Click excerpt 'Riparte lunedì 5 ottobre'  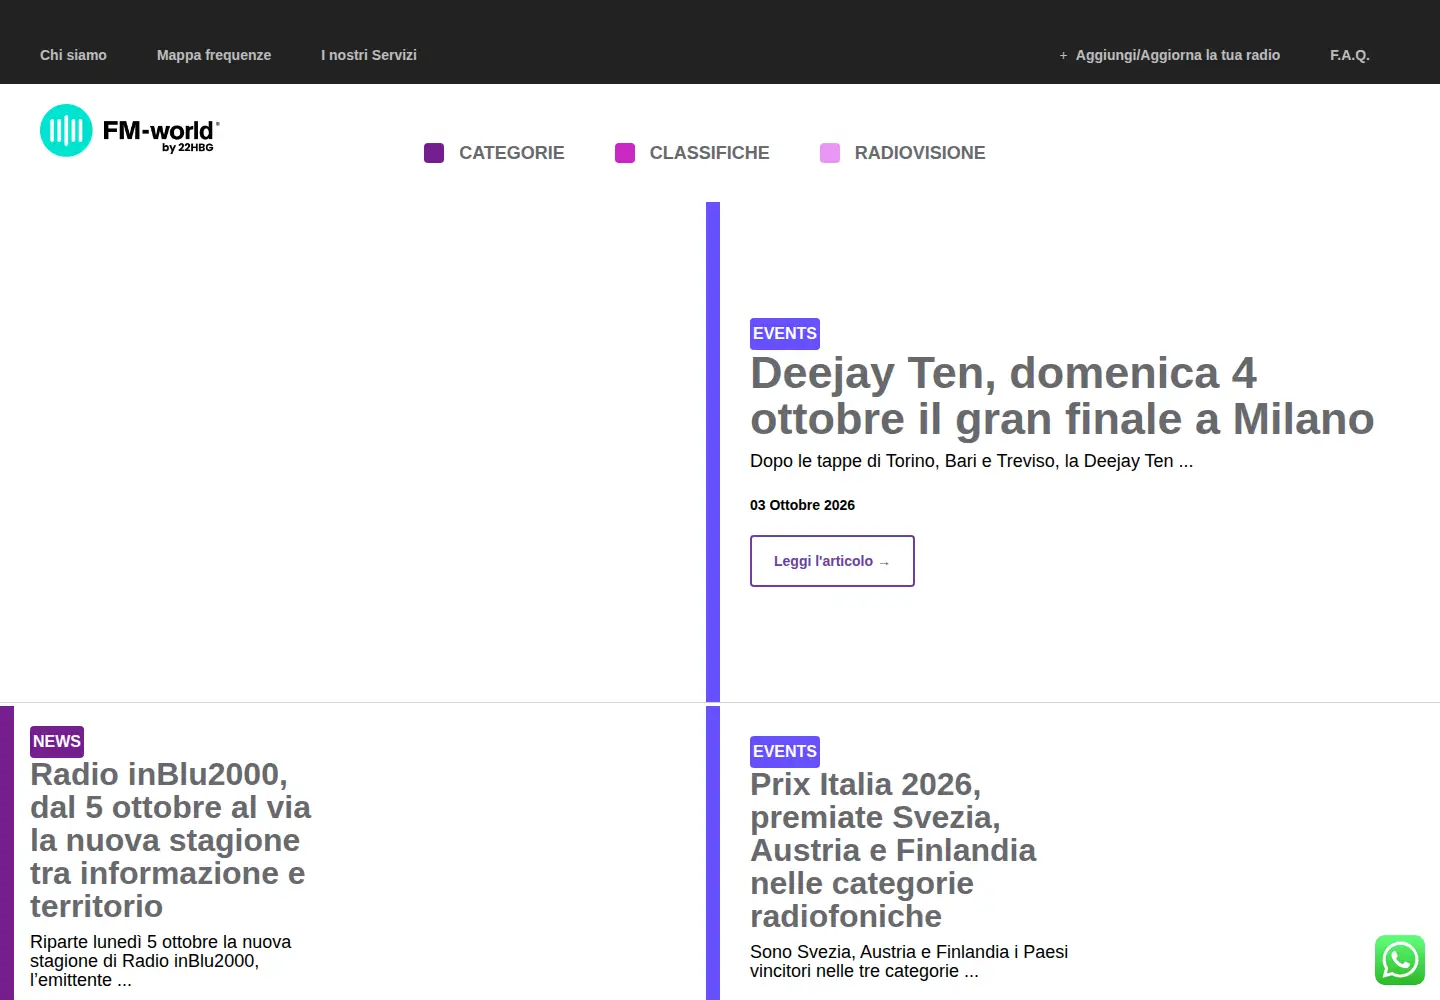click(x=160, y=961)
